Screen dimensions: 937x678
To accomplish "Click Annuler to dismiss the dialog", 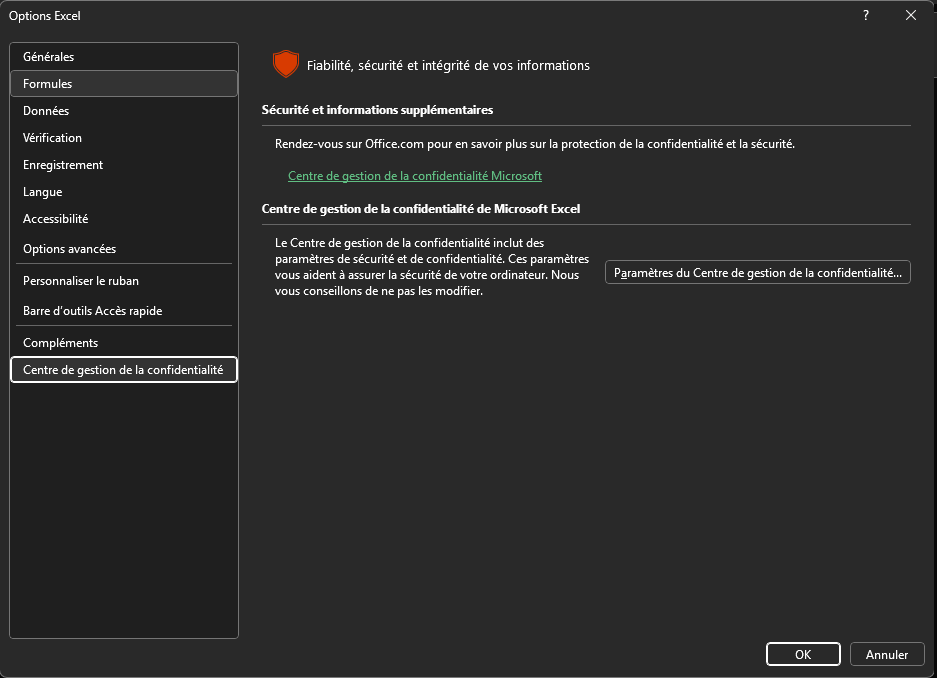I will [887, 654].
